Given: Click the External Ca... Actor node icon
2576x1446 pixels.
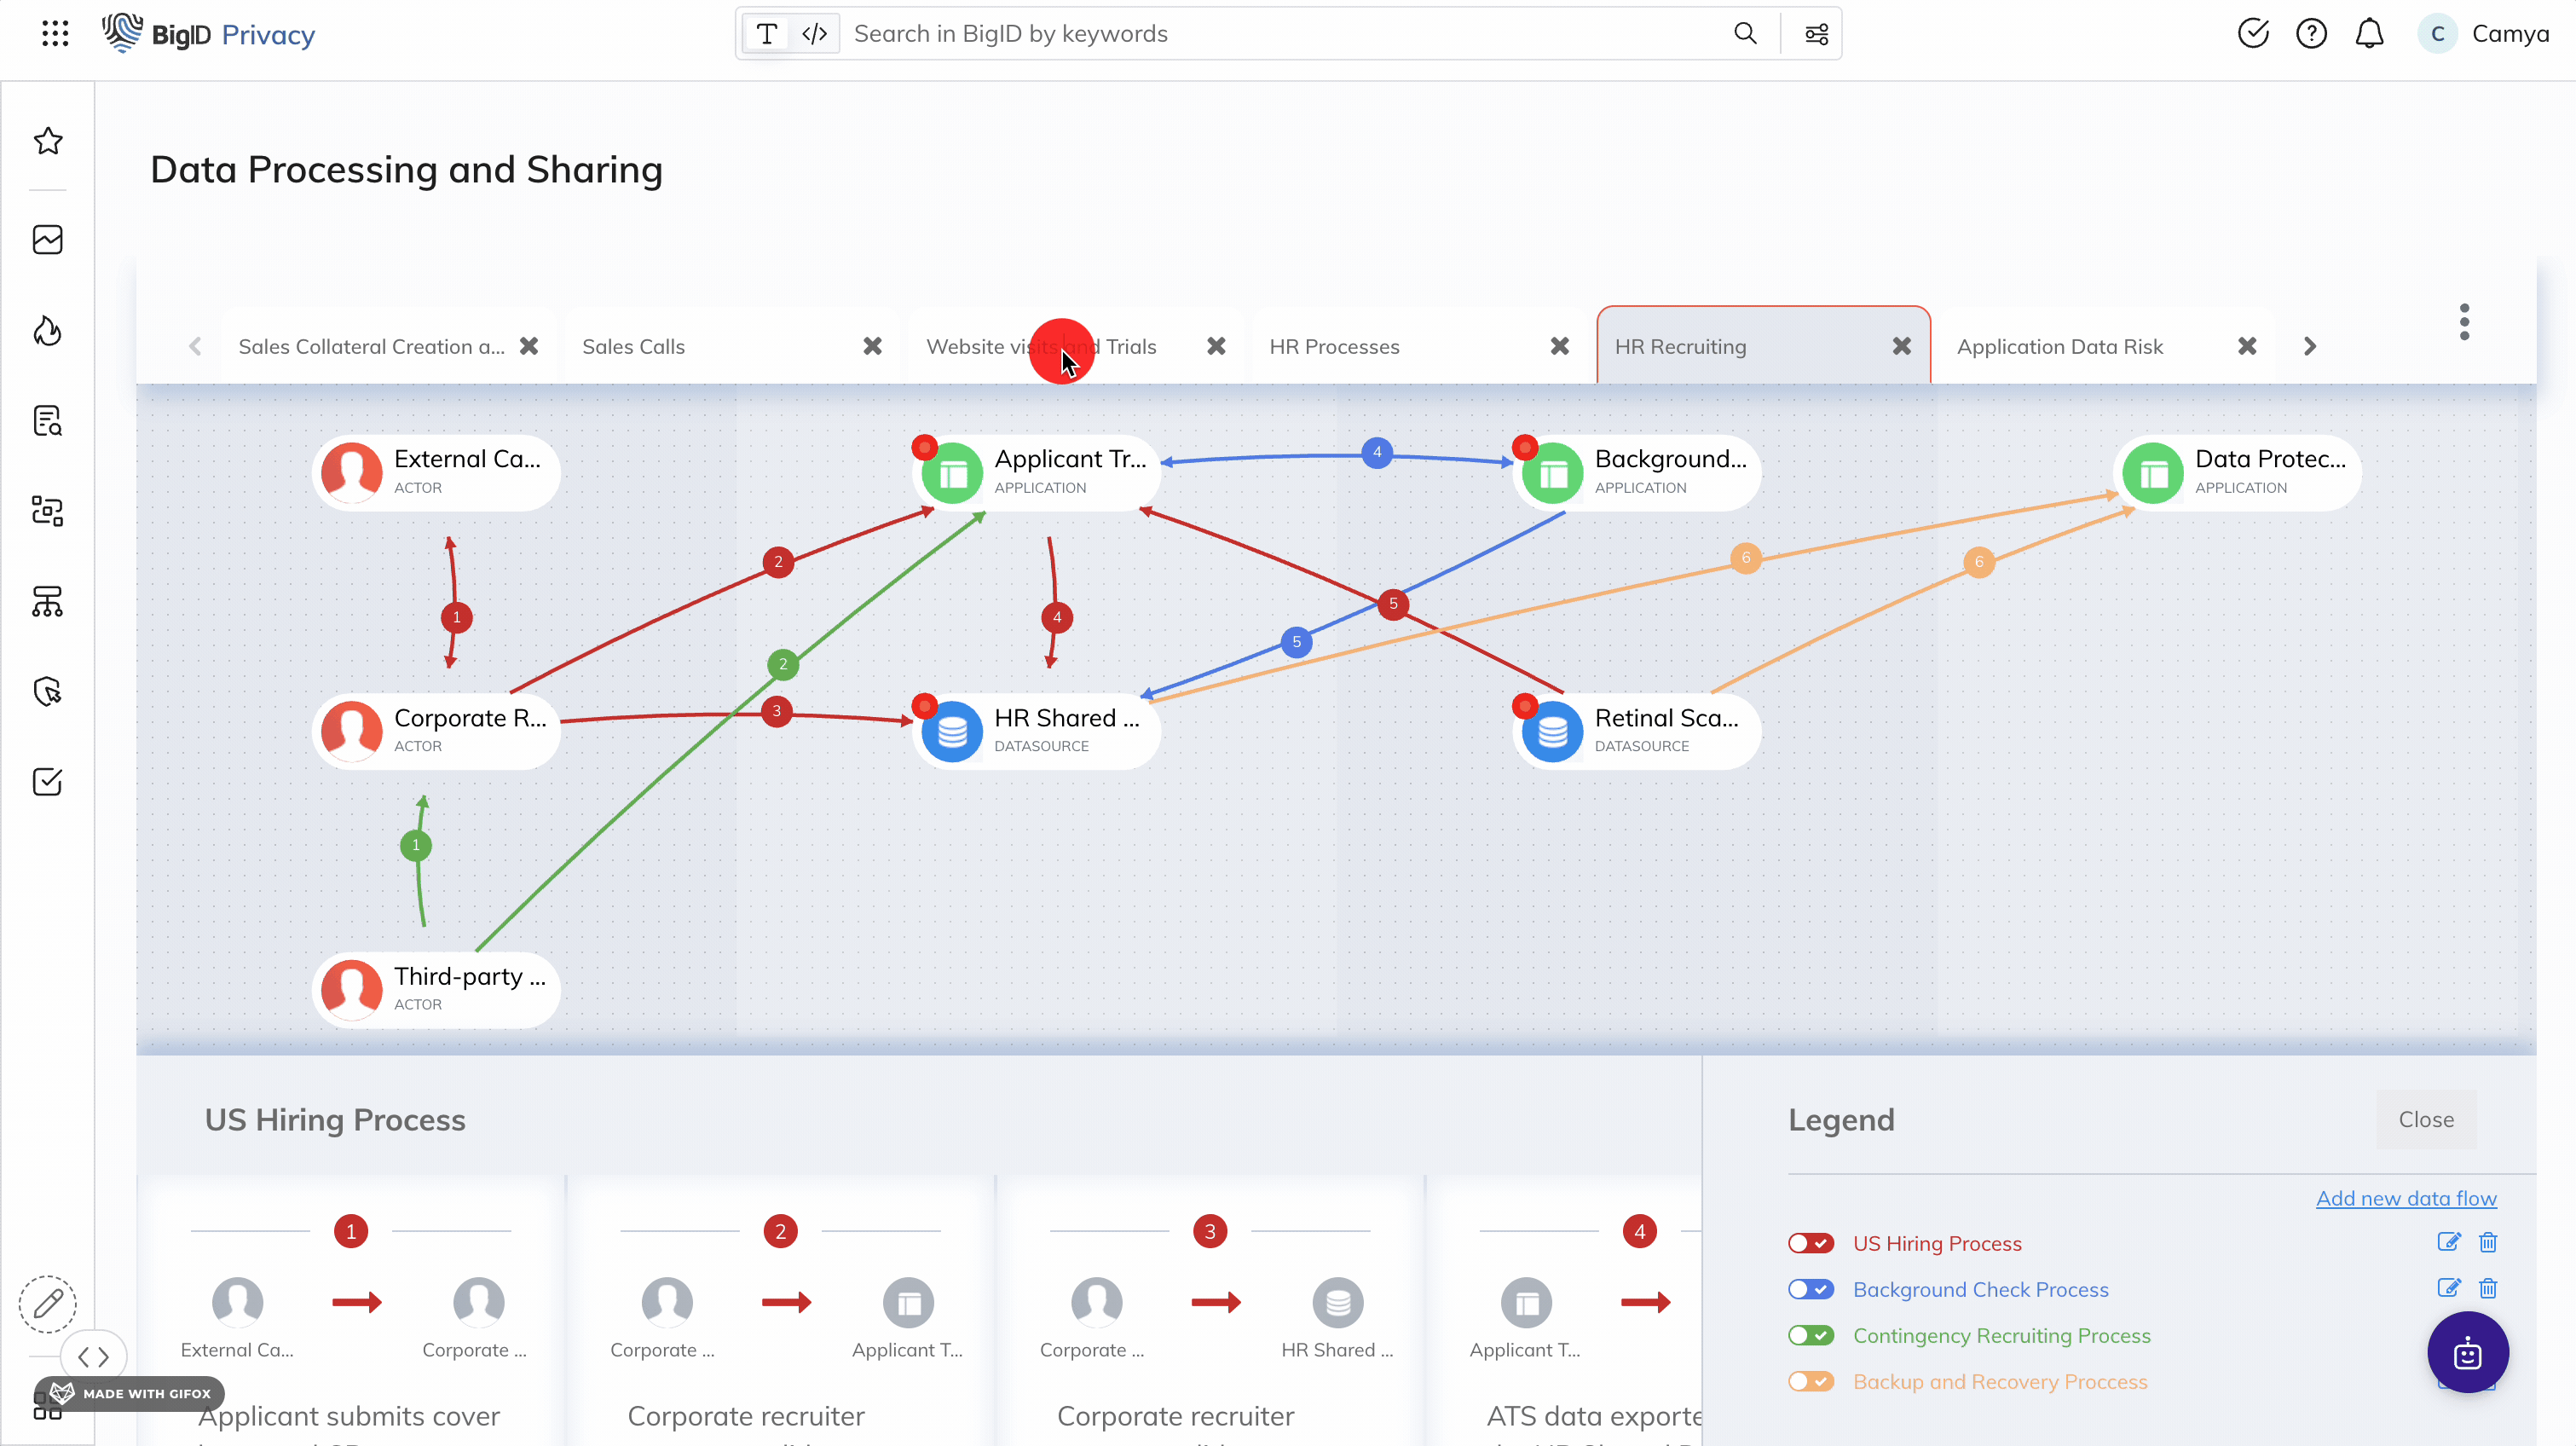Looking at the screenshot, I should click(350, 469).
